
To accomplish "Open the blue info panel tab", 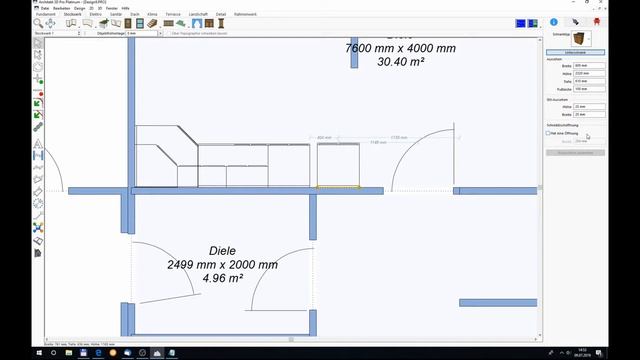I will tap(554, 22).
